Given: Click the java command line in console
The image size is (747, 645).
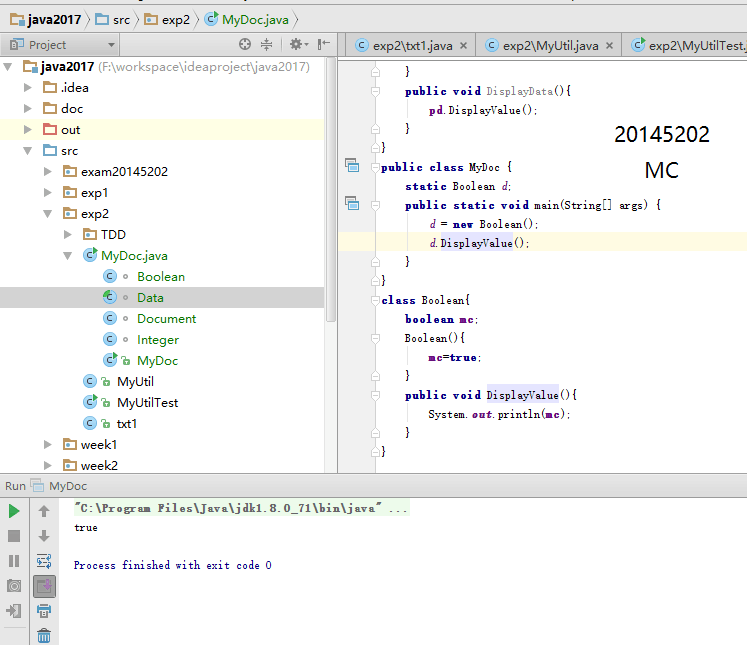Looking at the screenshot, I should tap(241, 509).
